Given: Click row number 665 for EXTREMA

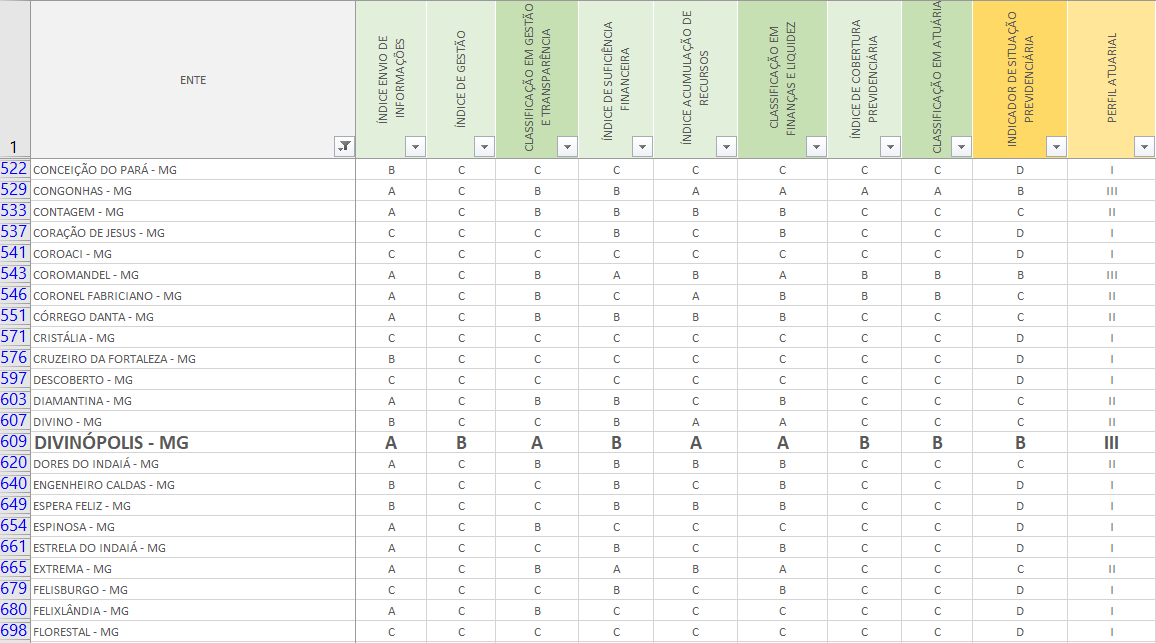Looking at the screenshot, I should [14, 568].
